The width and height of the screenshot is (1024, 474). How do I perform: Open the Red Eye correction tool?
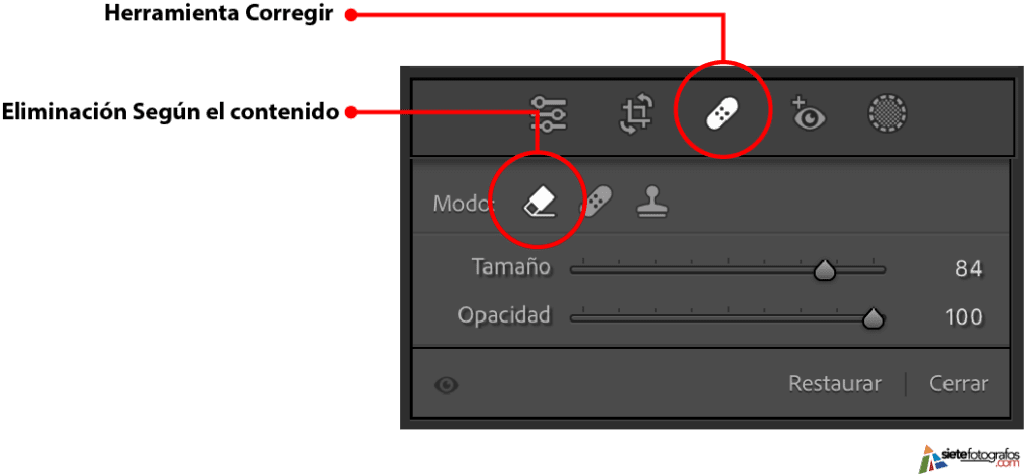(x=808, y=114)
